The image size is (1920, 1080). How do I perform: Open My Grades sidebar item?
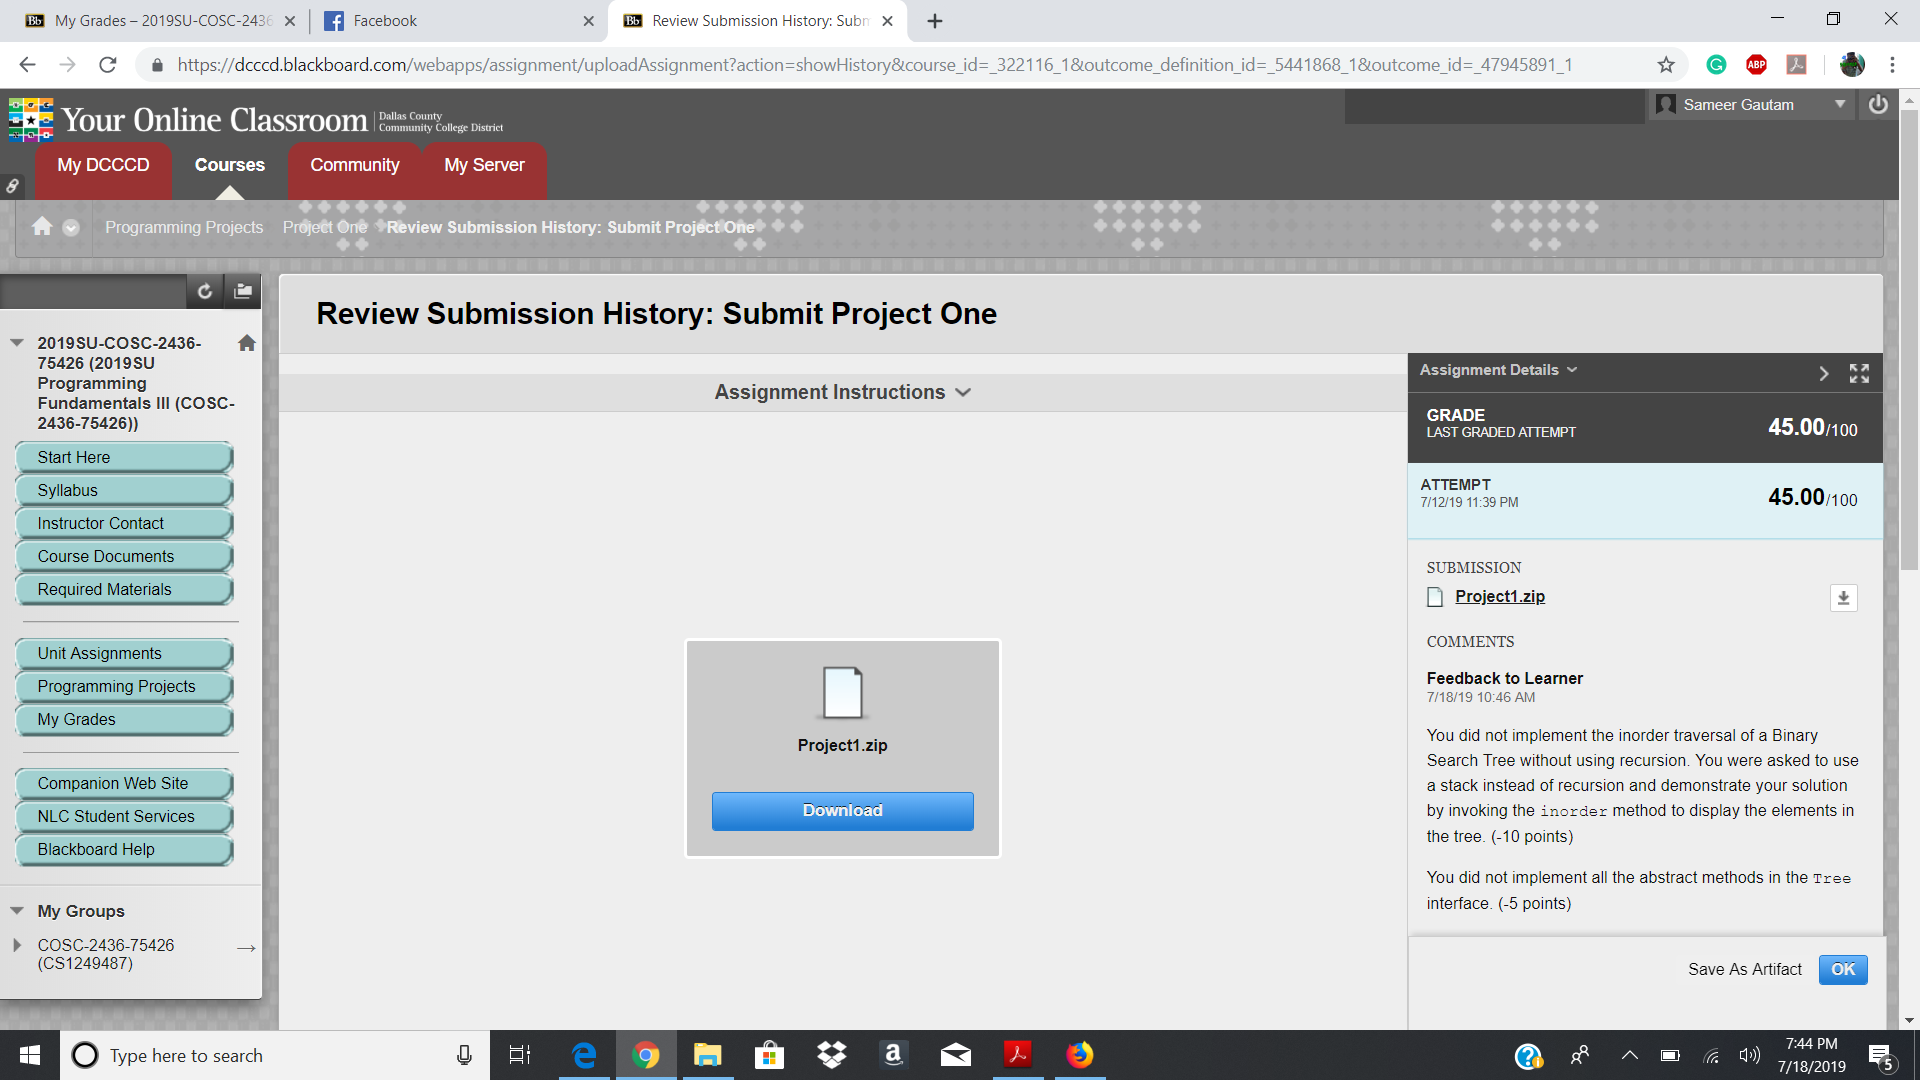(x=124, y=720)
